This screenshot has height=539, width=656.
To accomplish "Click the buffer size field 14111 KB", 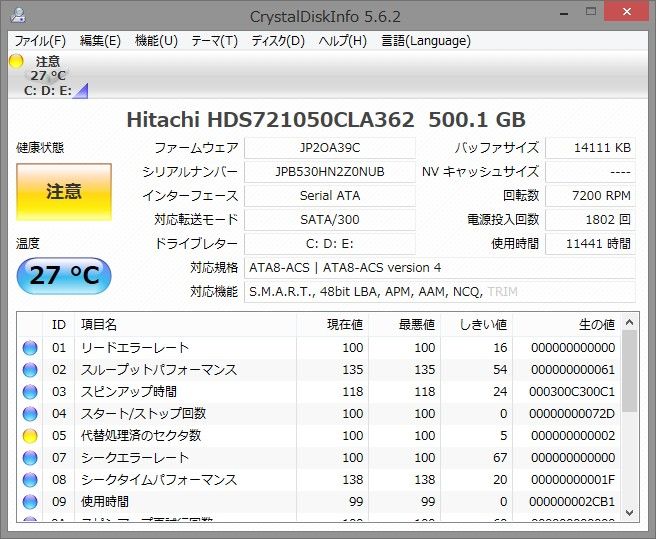I will click(590, 148).
